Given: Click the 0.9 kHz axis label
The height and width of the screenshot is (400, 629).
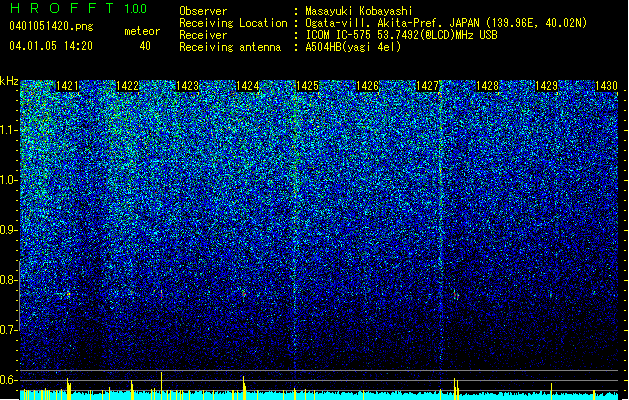Looking at the screenshot, I should pyautogui.click(x=8, y=230).
